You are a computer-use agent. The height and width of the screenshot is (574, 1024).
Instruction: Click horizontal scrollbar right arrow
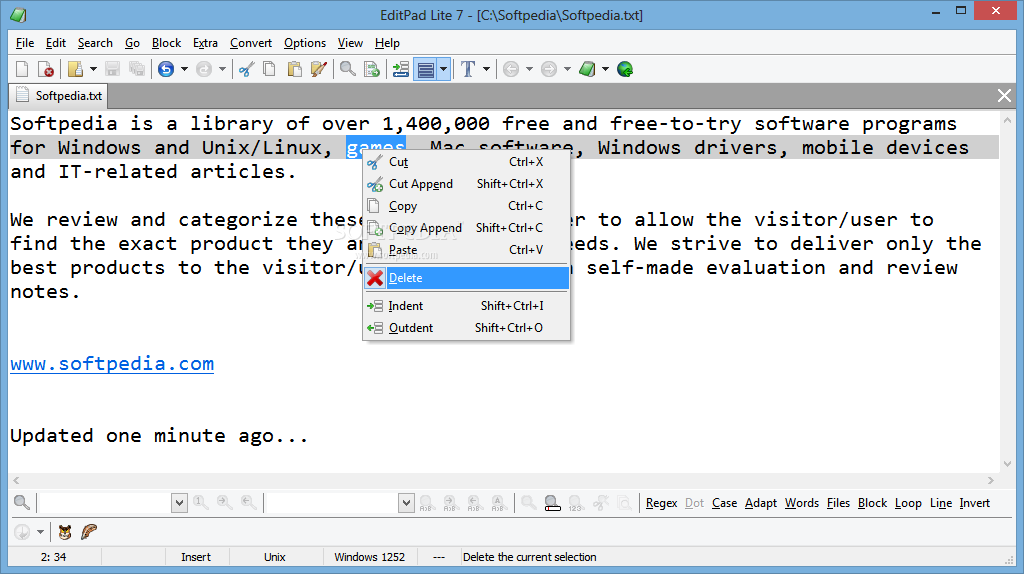[991, 481]
